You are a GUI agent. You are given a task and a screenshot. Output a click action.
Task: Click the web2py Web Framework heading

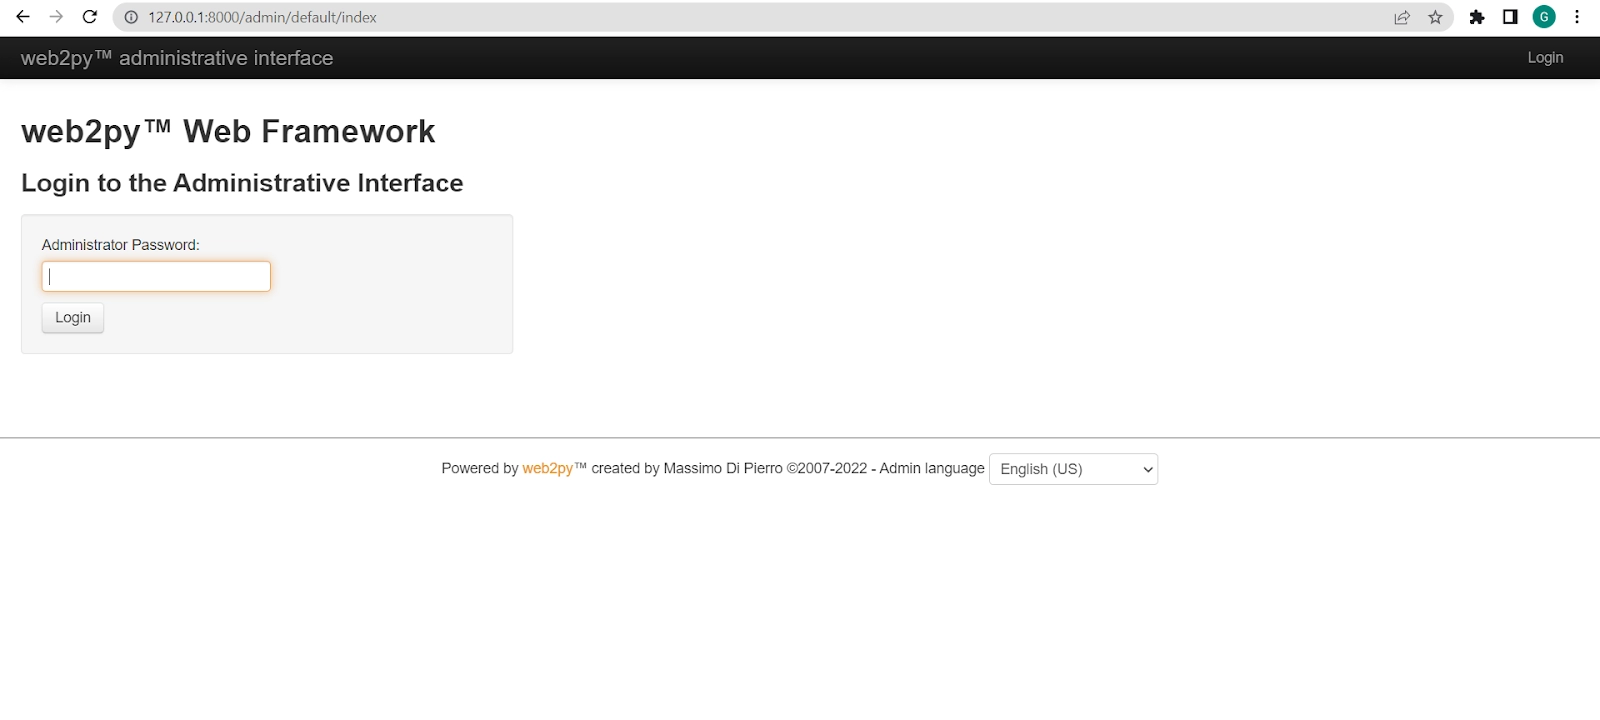click(x=228, y=132)
